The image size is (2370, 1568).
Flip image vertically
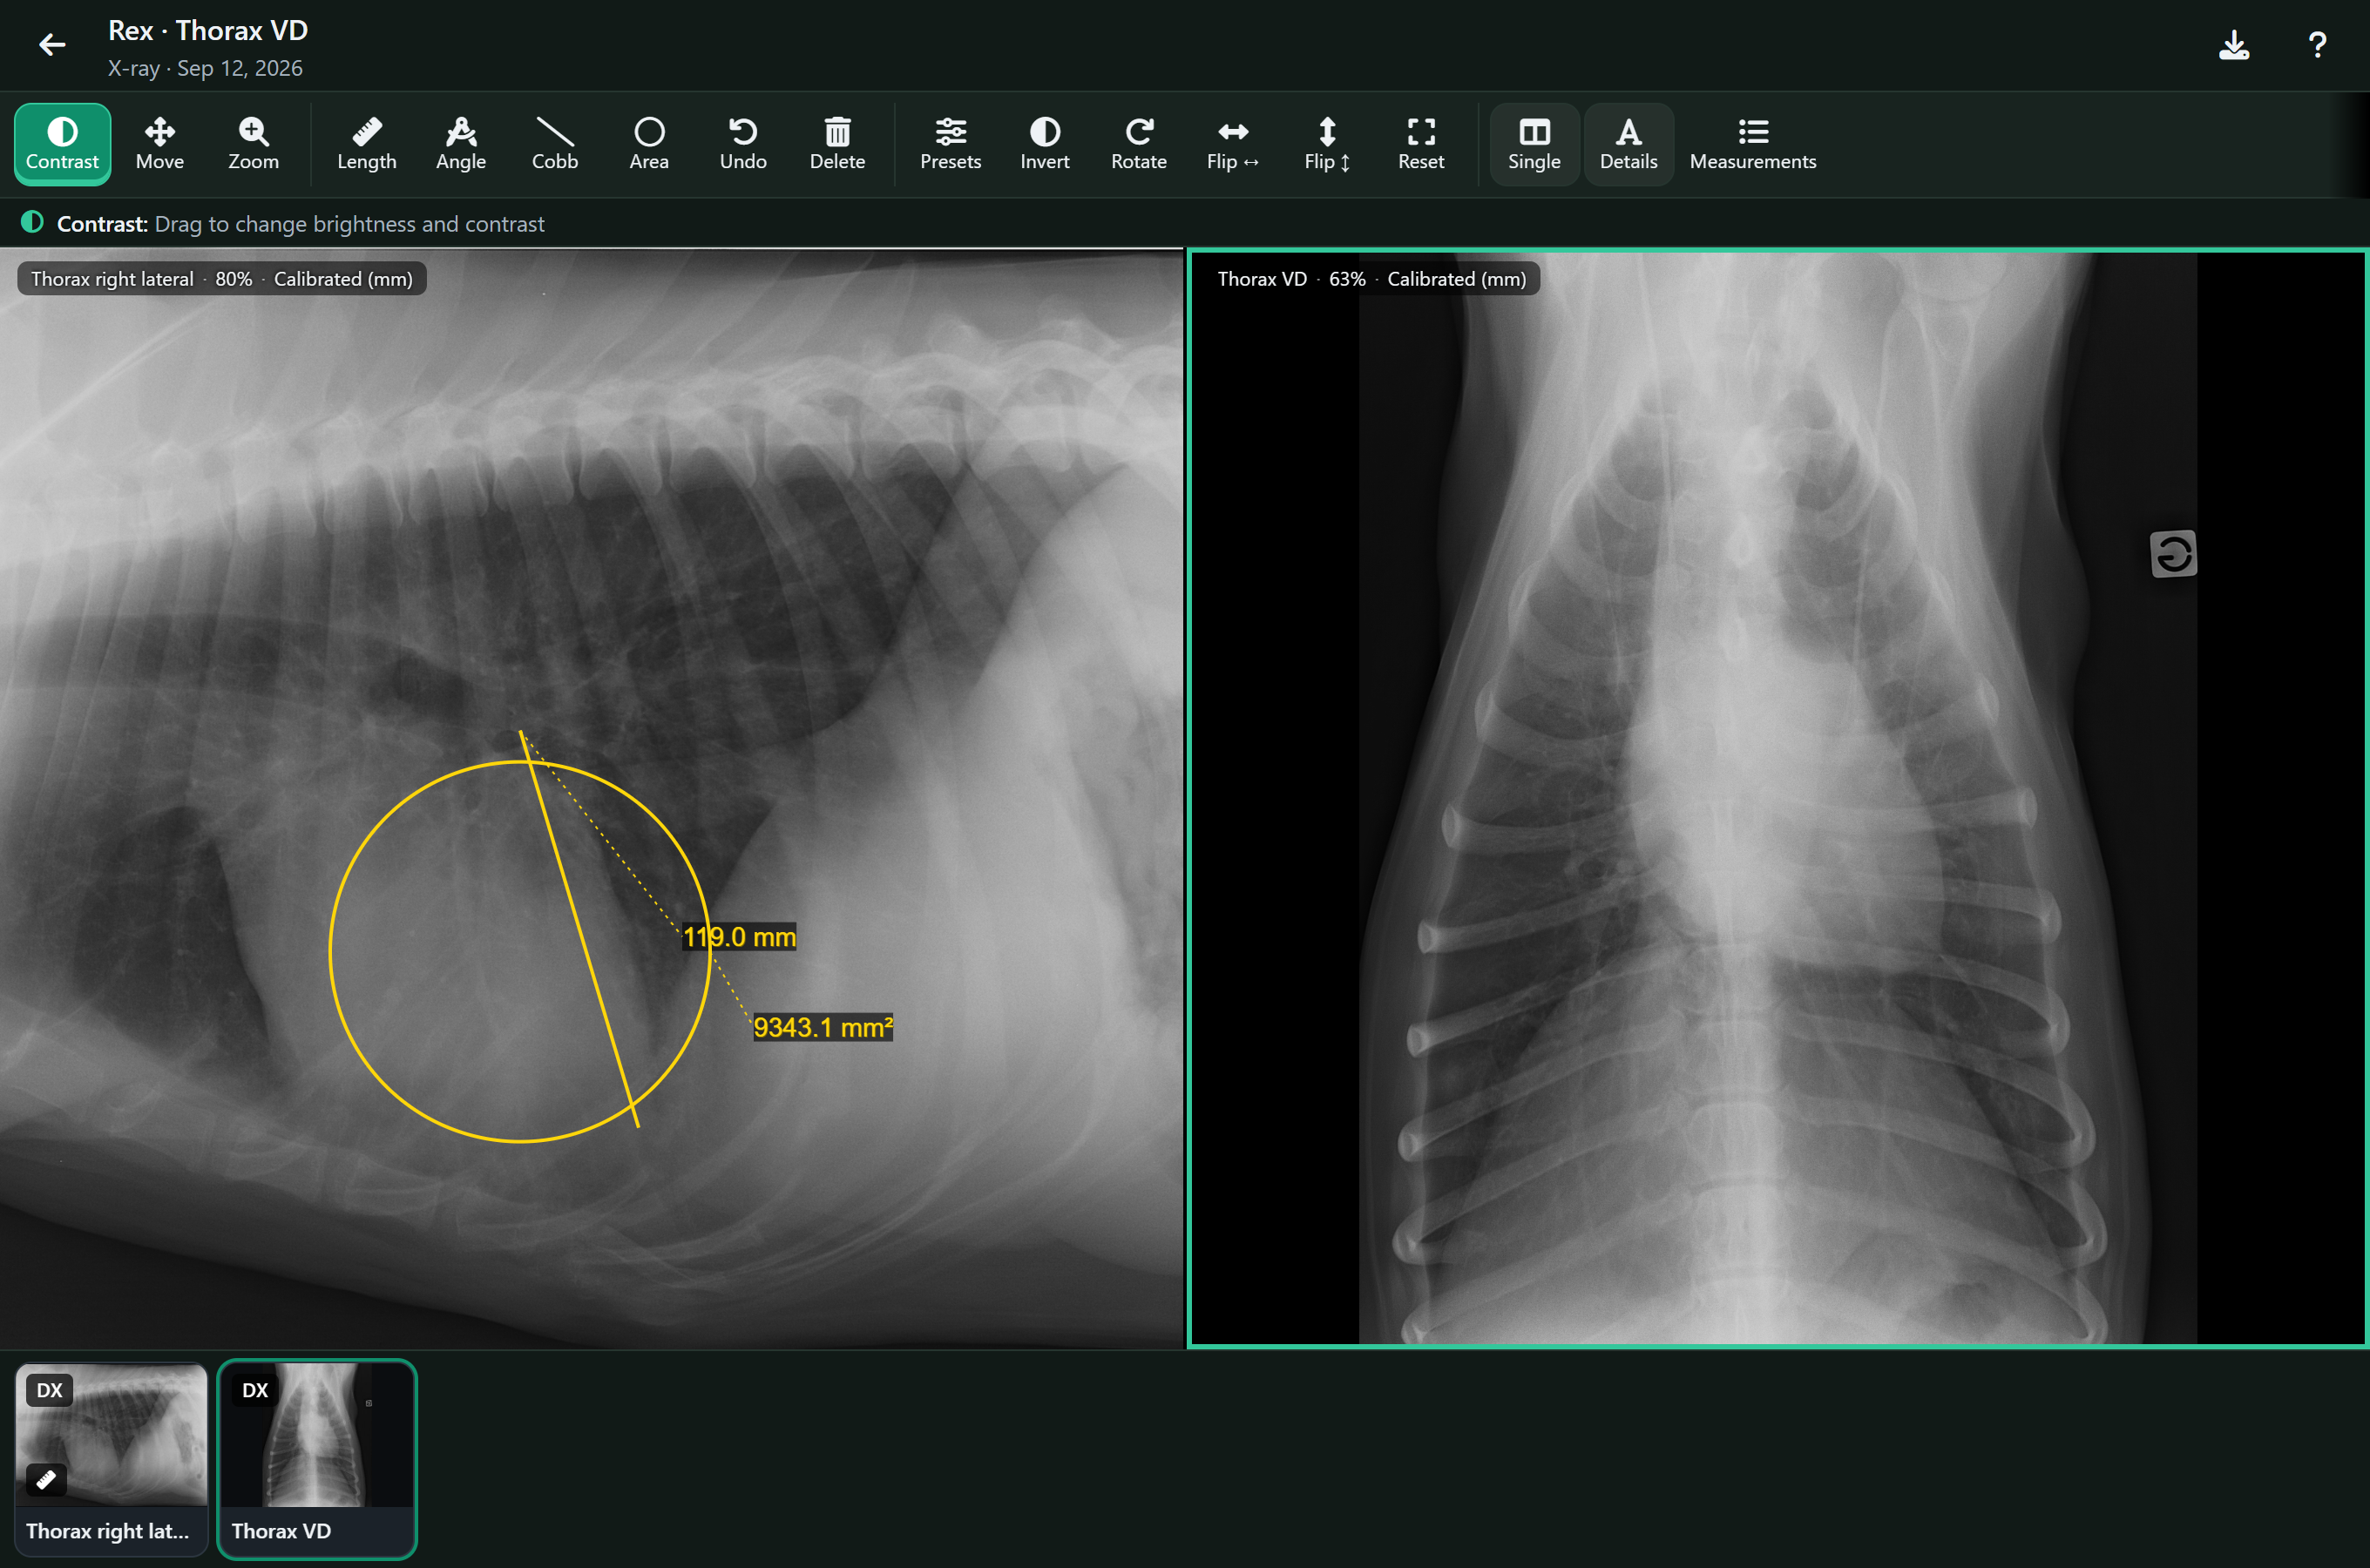tap(1327, 145)
